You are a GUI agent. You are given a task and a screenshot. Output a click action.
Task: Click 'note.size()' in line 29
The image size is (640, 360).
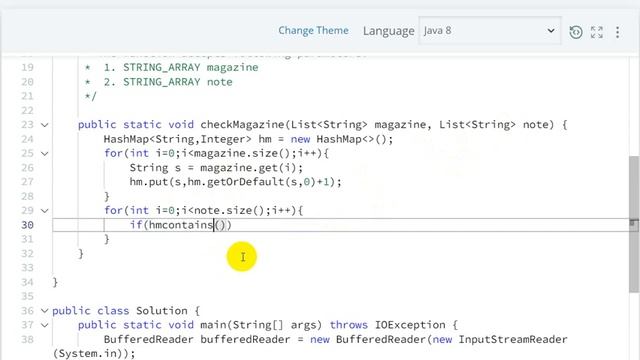click(229, 211)
